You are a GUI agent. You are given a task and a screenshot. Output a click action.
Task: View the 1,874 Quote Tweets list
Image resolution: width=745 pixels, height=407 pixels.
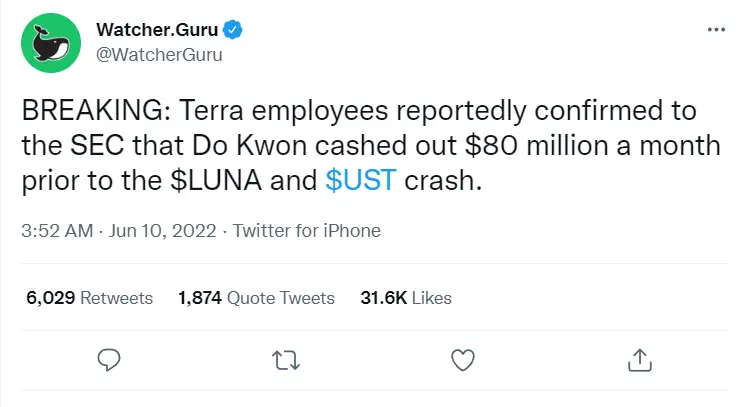pos(256,298)
